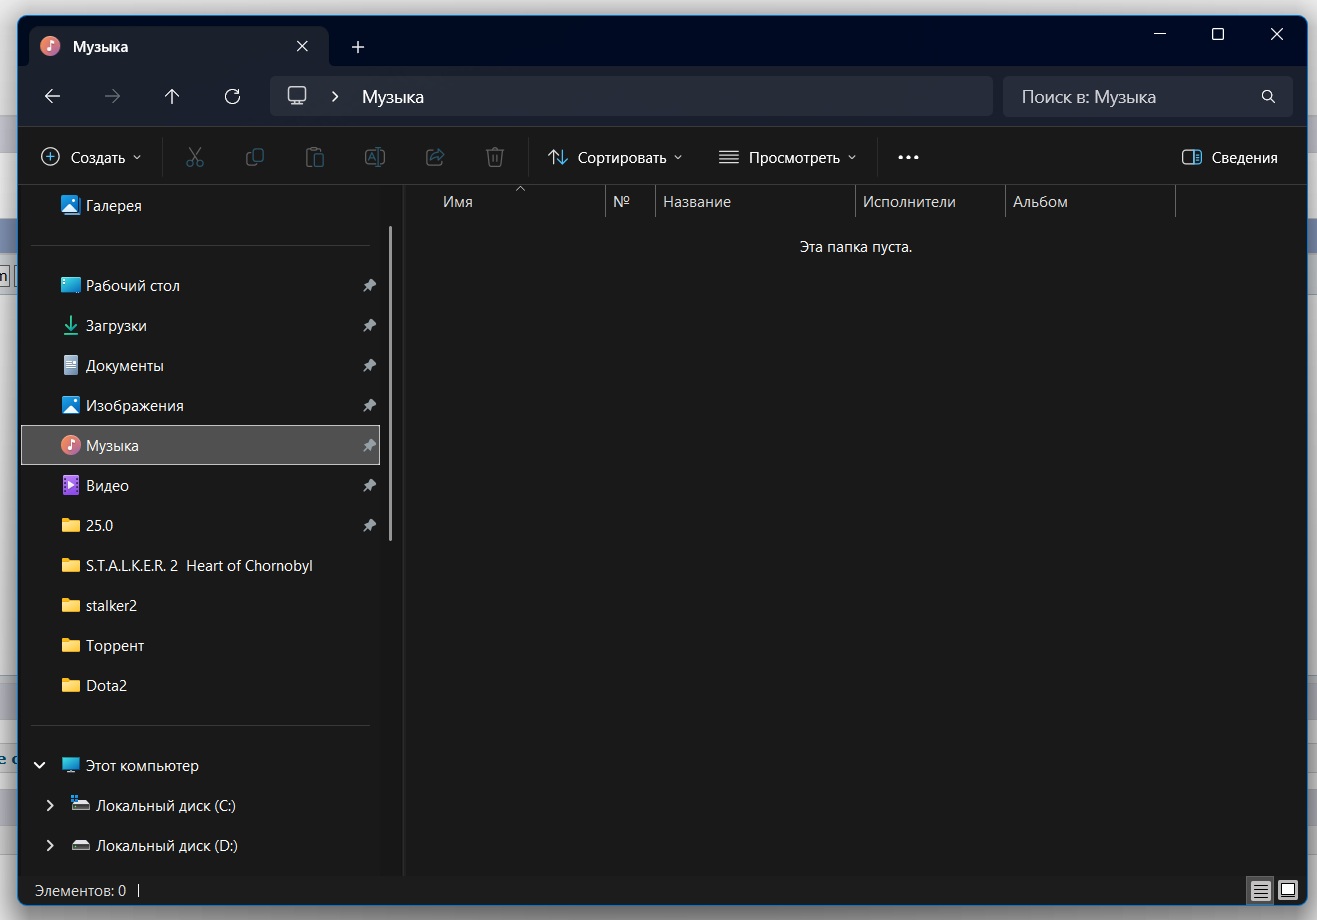Open Документы in the sidebar
The height and width of the screenshot is (920, 1317).
[x=200, y=366]
